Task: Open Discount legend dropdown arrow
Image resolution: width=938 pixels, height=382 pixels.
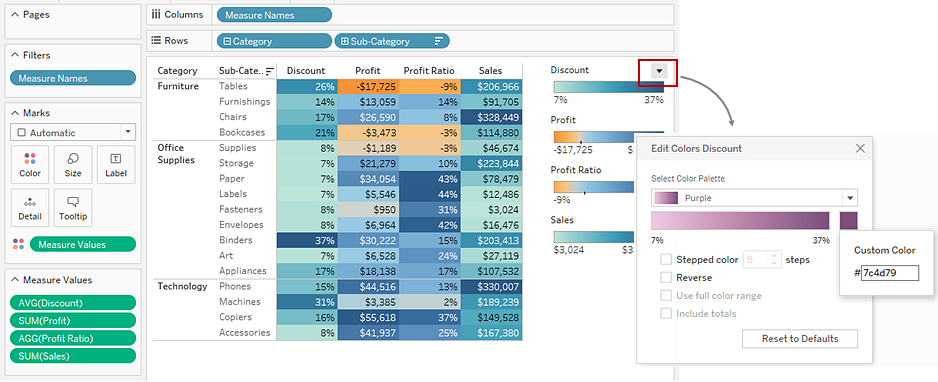Action: click(x=659, y=71)
